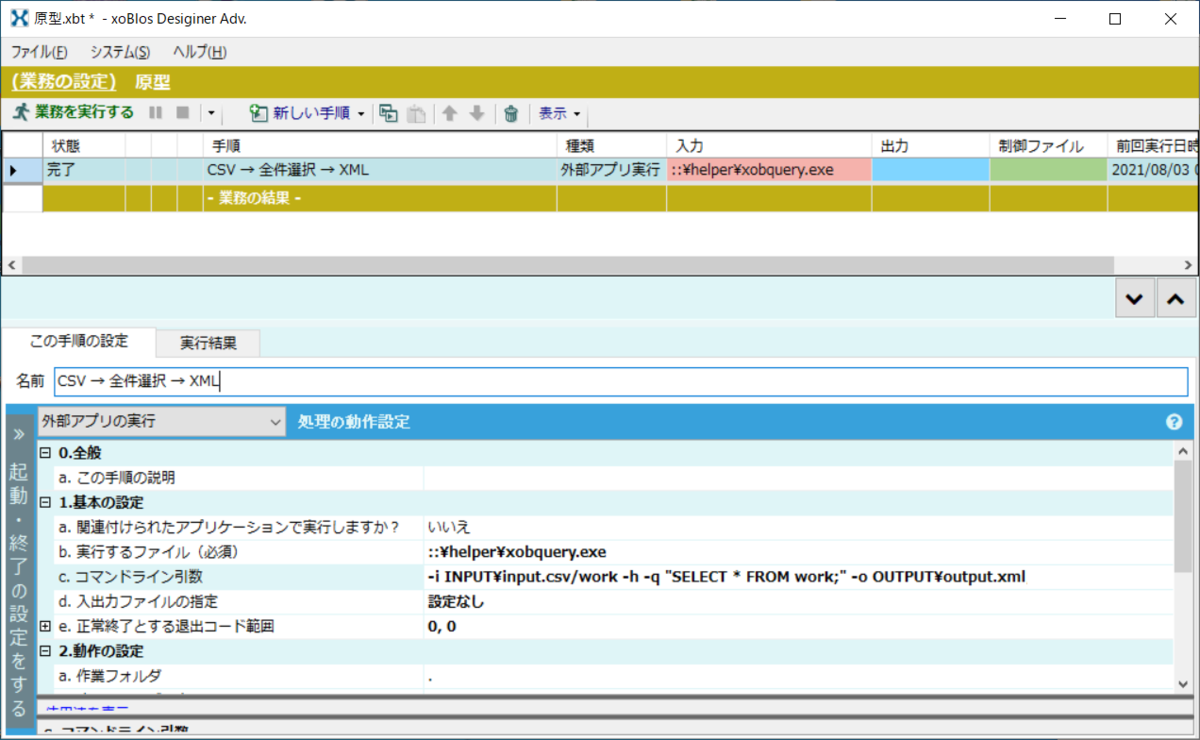1200x740 pixels.
Task: Click the move step down arrow icon
Action: pyautogui.click(x=477, y=113)
